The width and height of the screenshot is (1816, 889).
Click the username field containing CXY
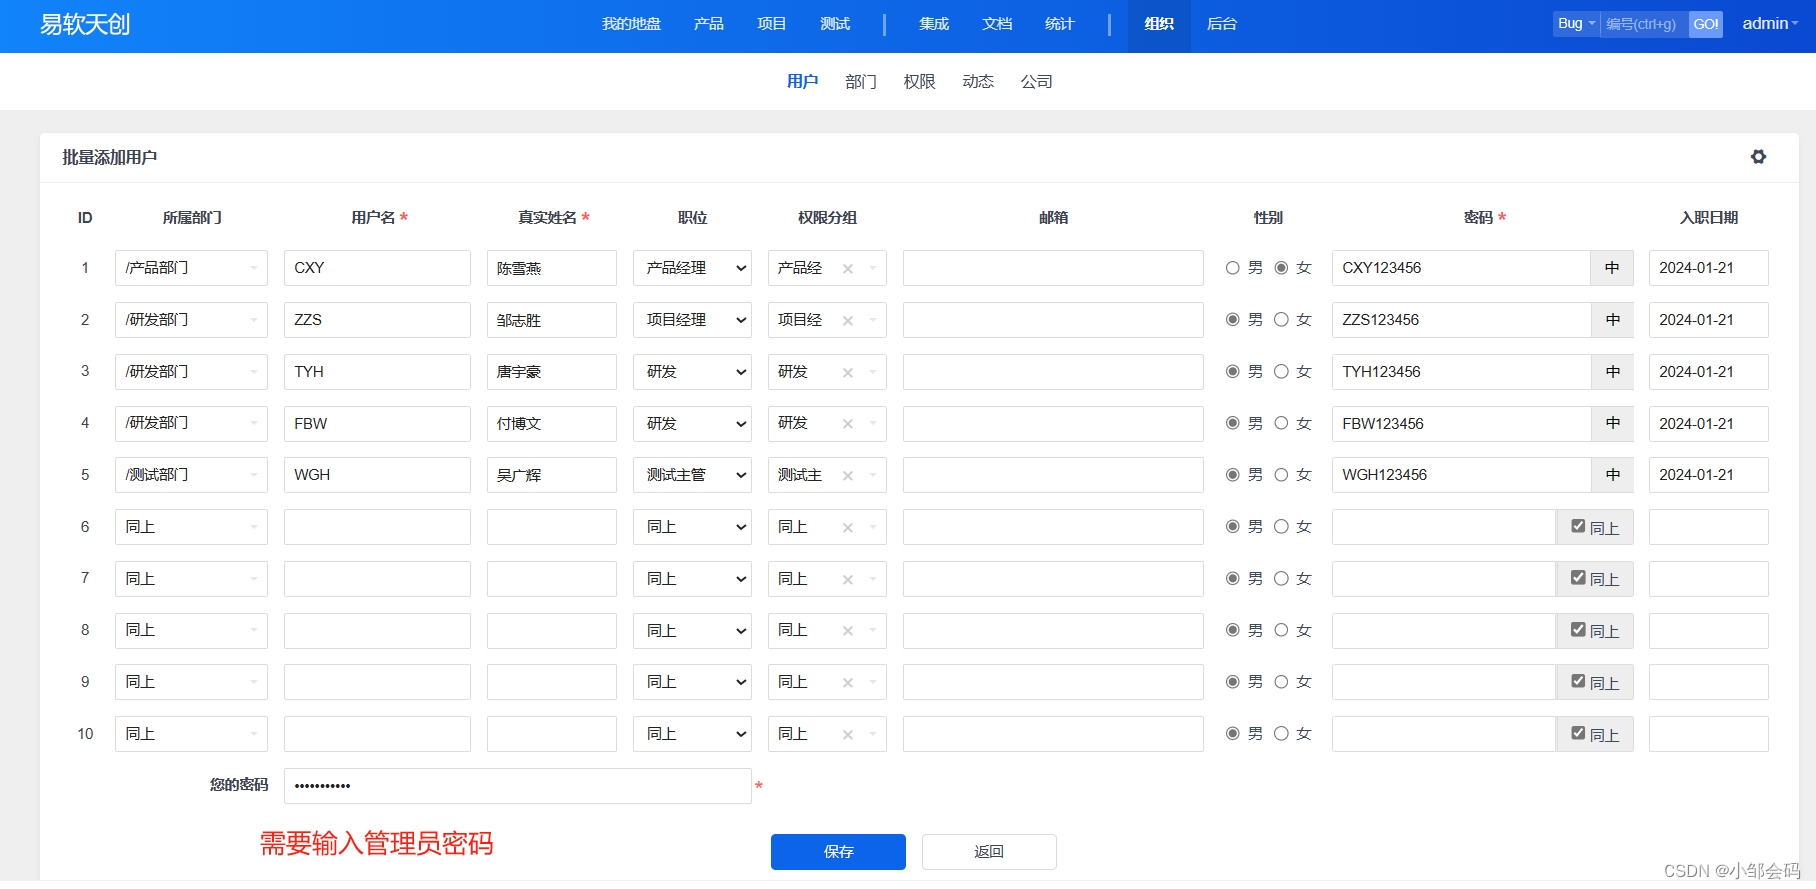[377, 268]
